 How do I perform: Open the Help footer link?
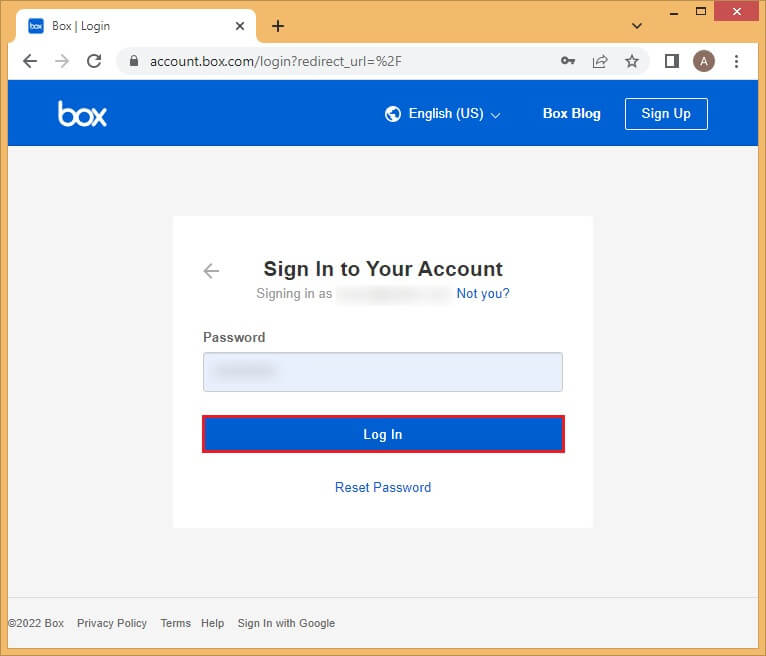tap(213, 623)
